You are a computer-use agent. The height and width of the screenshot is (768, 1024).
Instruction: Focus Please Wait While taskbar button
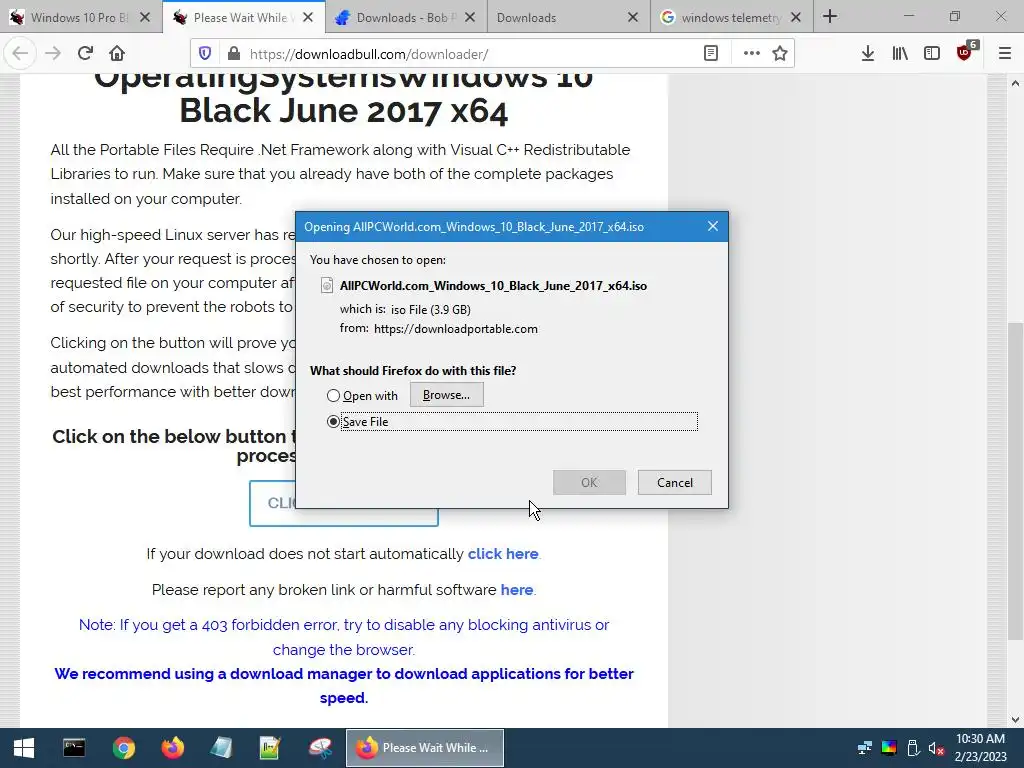coord(424,748)
